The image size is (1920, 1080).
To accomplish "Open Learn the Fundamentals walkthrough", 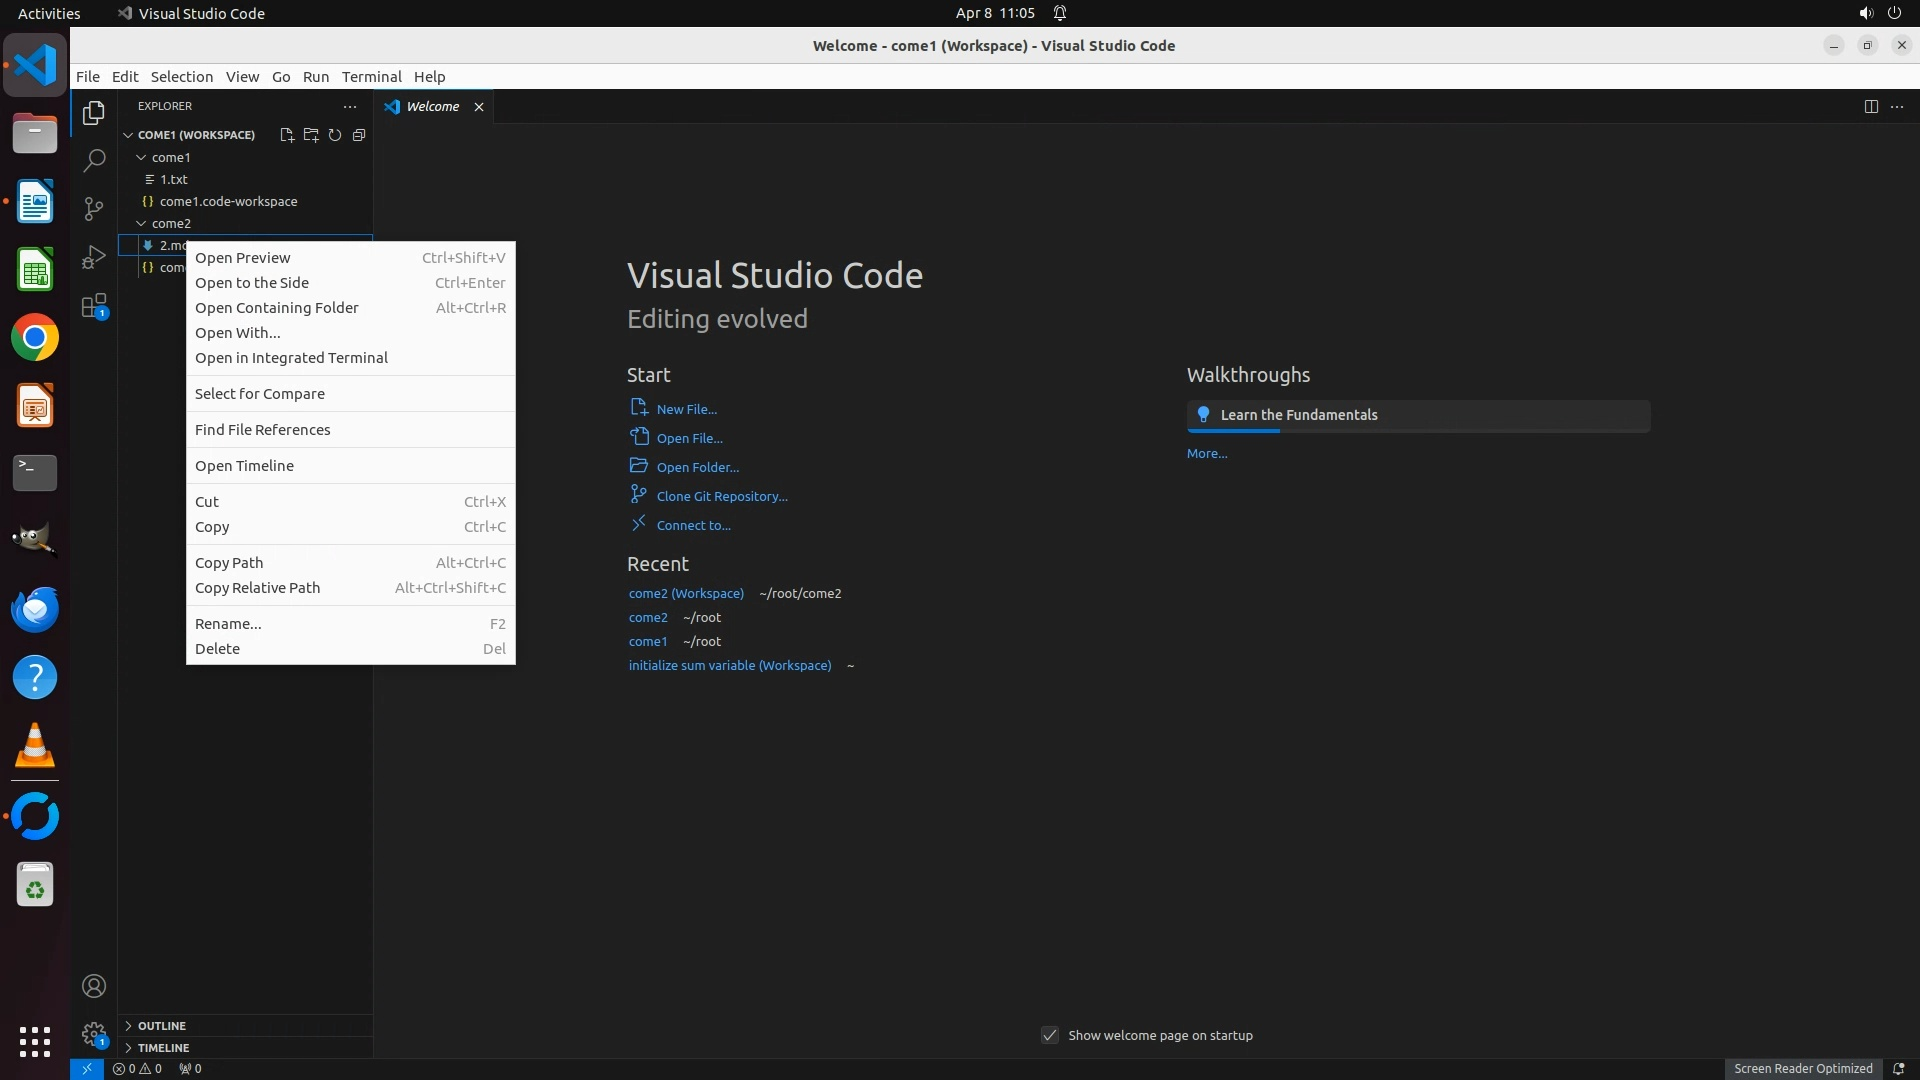I will coord(1298,415).
